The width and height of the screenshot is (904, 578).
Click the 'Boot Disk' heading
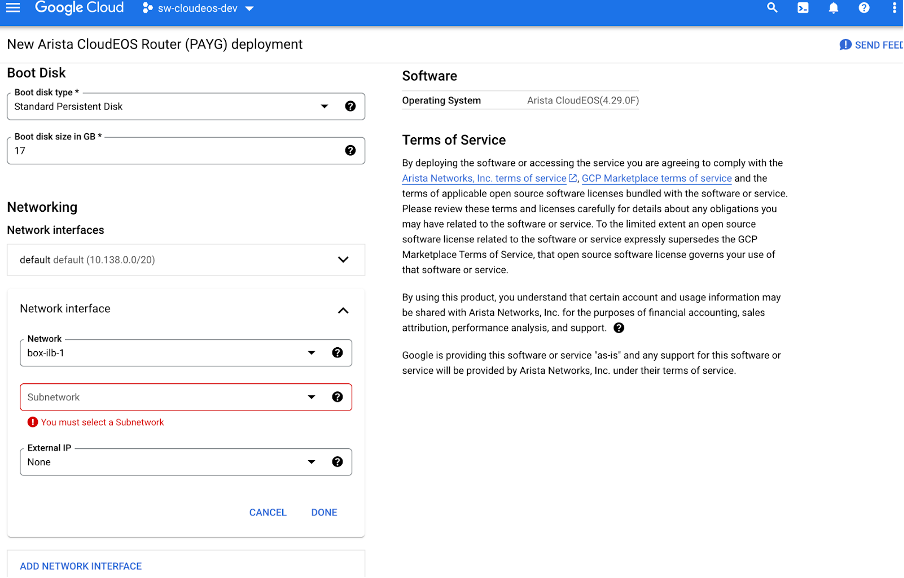(x=36, y=73)
